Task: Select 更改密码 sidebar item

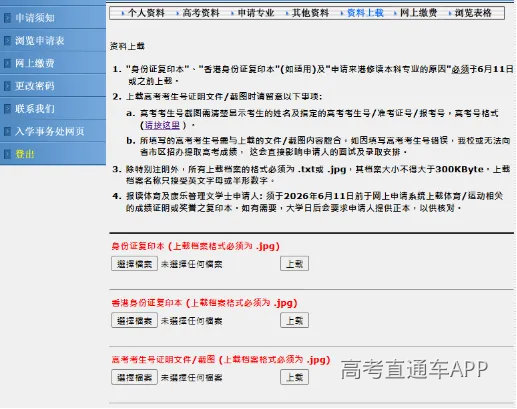Action: (x=35, y=86)
